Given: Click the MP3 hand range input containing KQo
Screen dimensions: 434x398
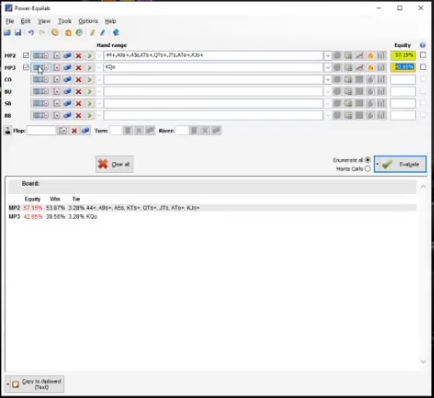Looking at the screenshot, I should (213, 67).
